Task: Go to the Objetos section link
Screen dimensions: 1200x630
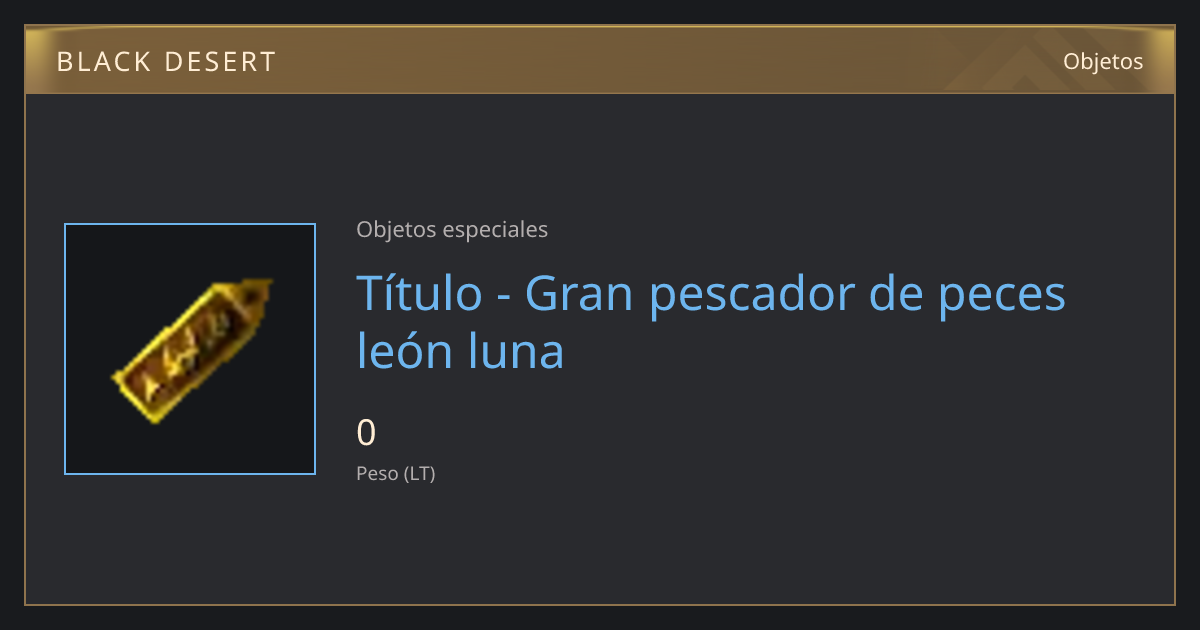Action: click(x=1103, y=62)
